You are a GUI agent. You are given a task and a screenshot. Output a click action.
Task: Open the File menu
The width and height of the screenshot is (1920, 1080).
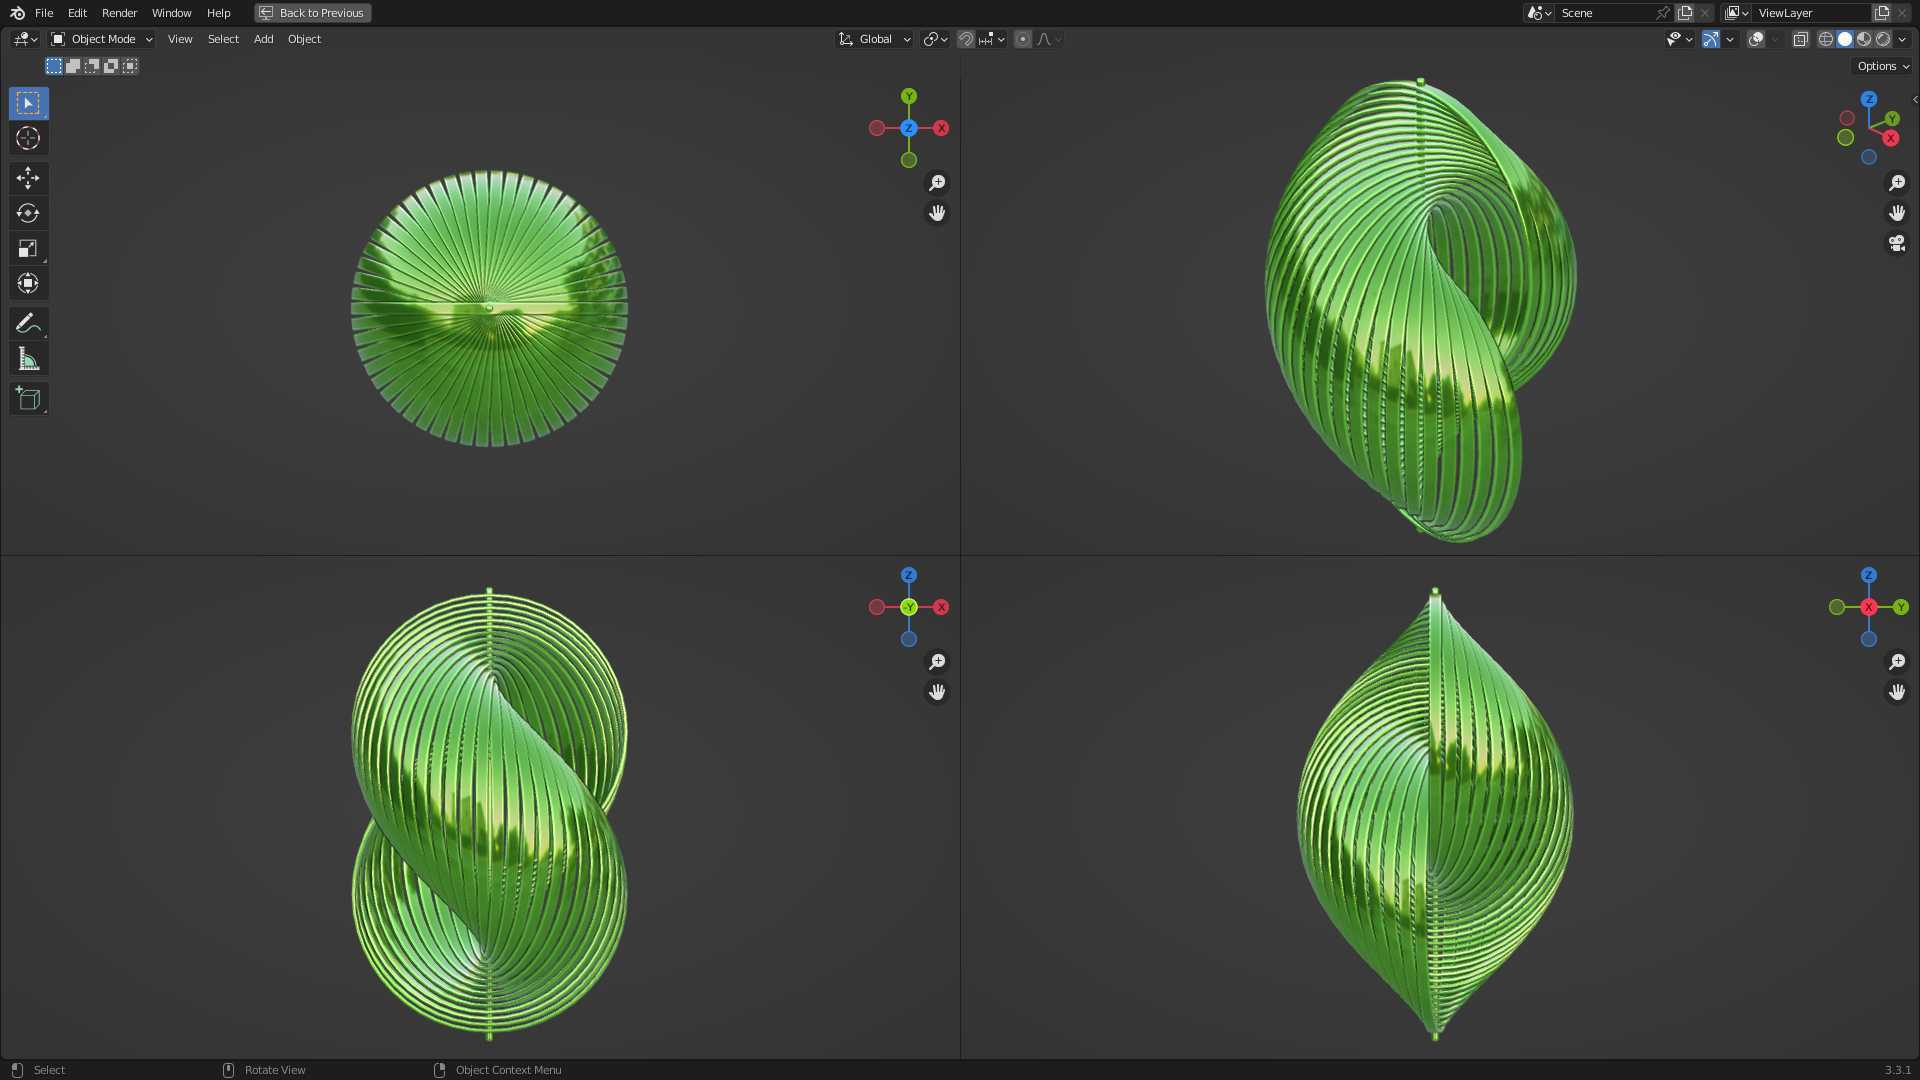(44, 13)
